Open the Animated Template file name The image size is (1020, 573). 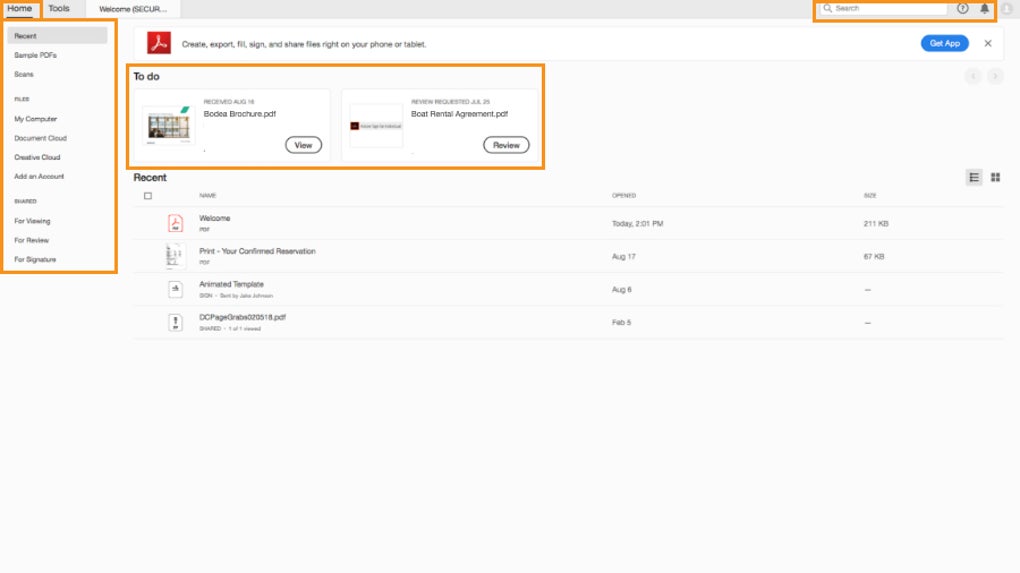(231, 284)
